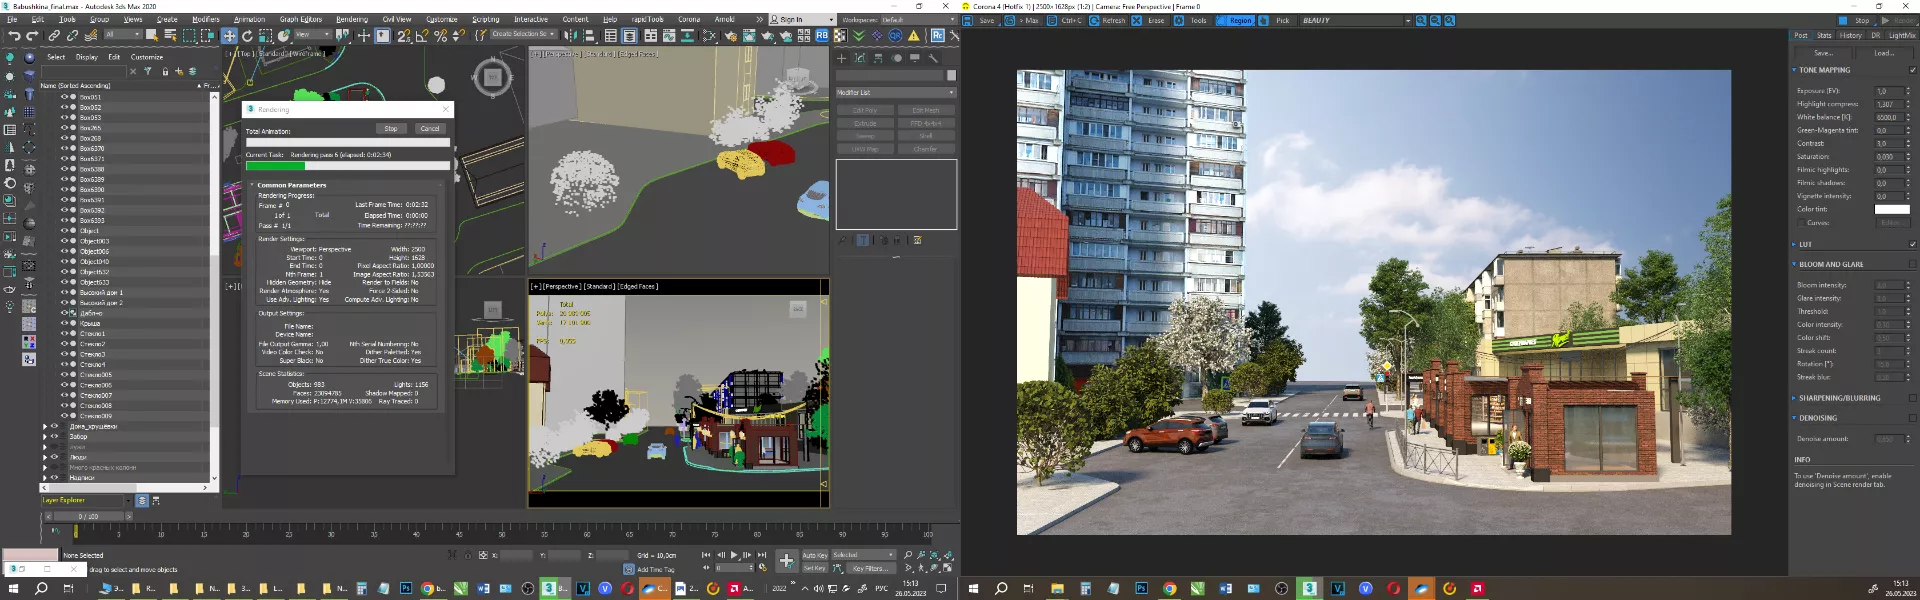Enable the SHARPENING/BLURRING checkbox
Viewport: 1920px width, 600px height.
[x=1913, y=398]
